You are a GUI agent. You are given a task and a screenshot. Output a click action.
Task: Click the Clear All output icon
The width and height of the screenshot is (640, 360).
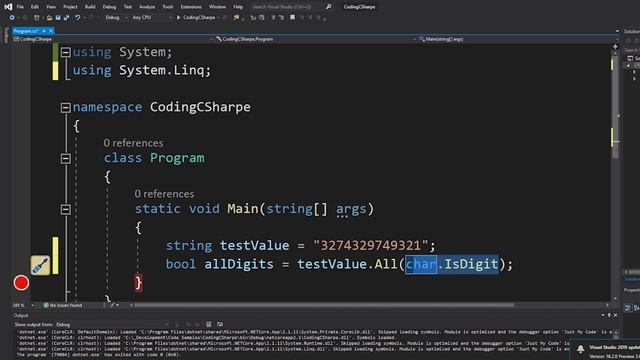tap(209, 324)
